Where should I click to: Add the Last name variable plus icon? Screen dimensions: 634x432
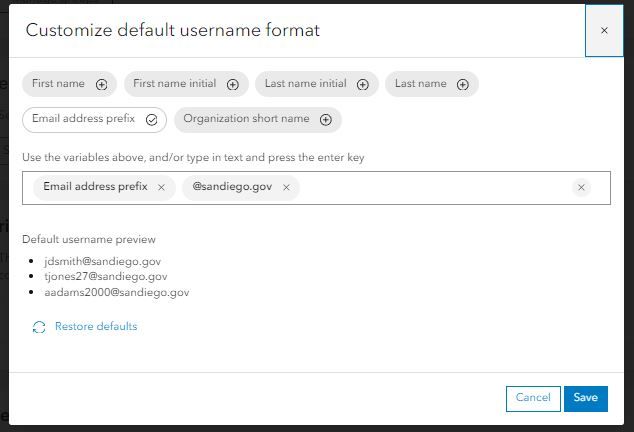[463, 85]
